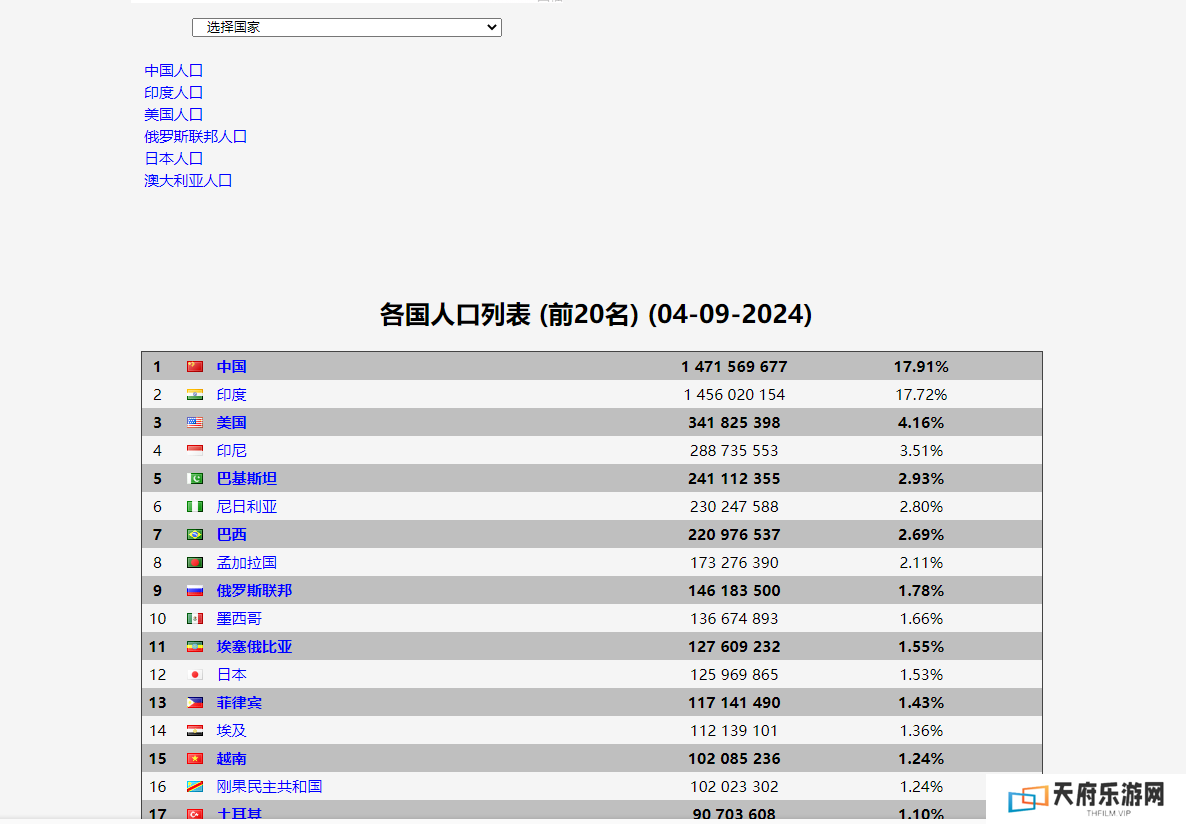The image size is (1186, 824).
Task: Open 日本 in the population table
Action: coord(231,674)
